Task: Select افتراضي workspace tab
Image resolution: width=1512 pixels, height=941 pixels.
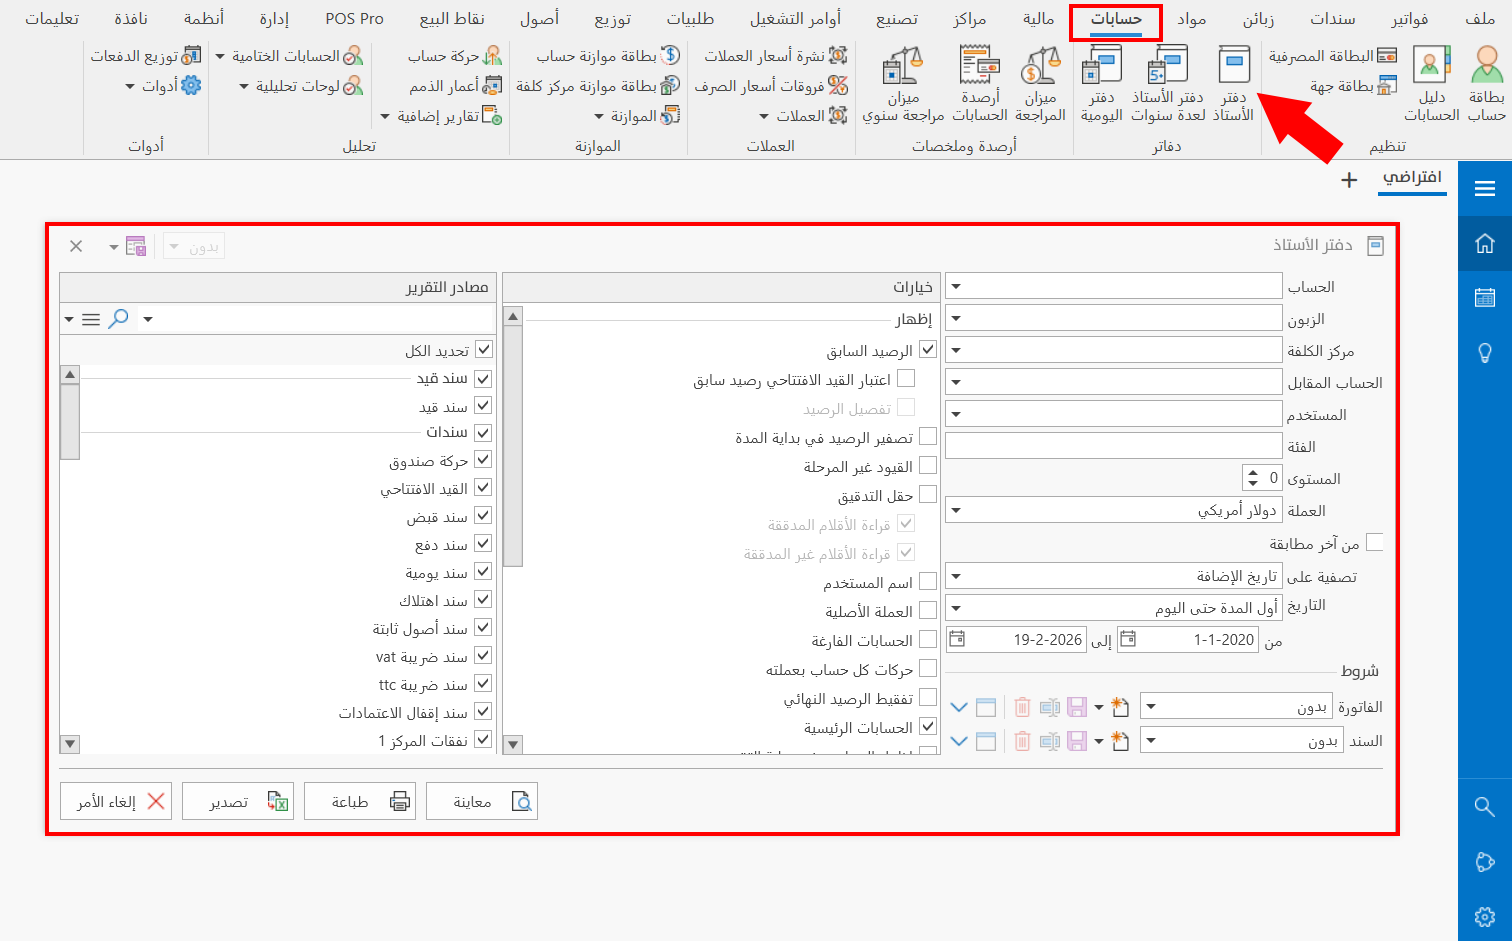Action: (1413, 177)
